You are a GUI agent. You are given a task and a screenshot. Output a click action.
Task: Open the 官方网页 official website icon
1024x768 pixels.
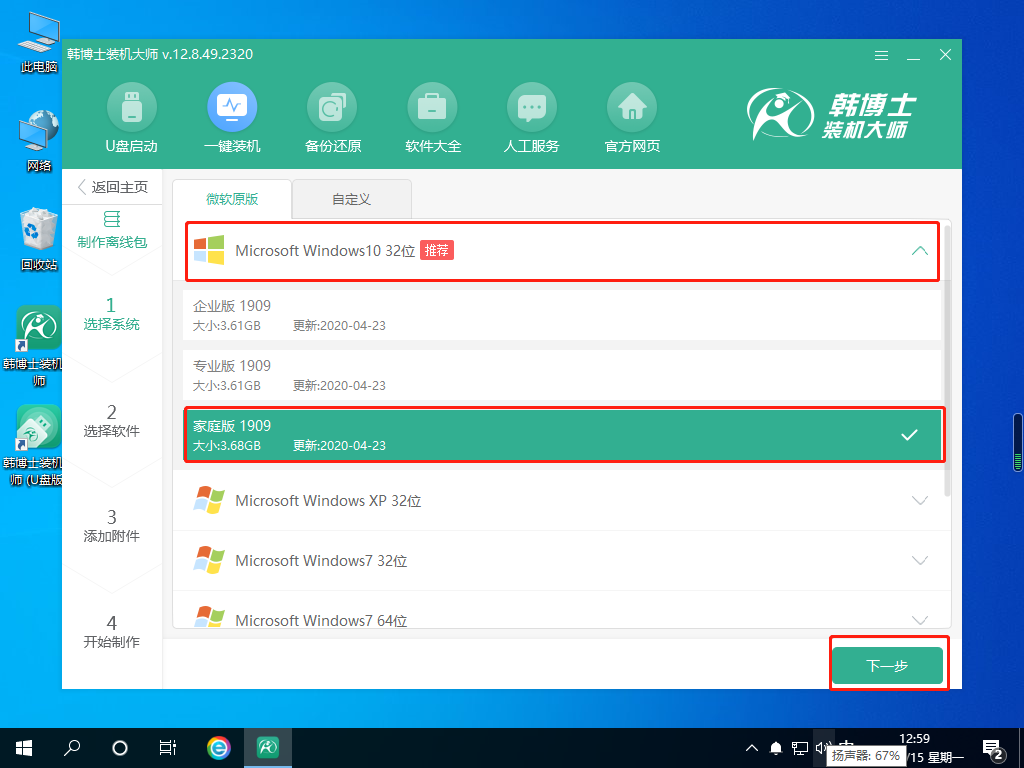[x=632, y=107]
